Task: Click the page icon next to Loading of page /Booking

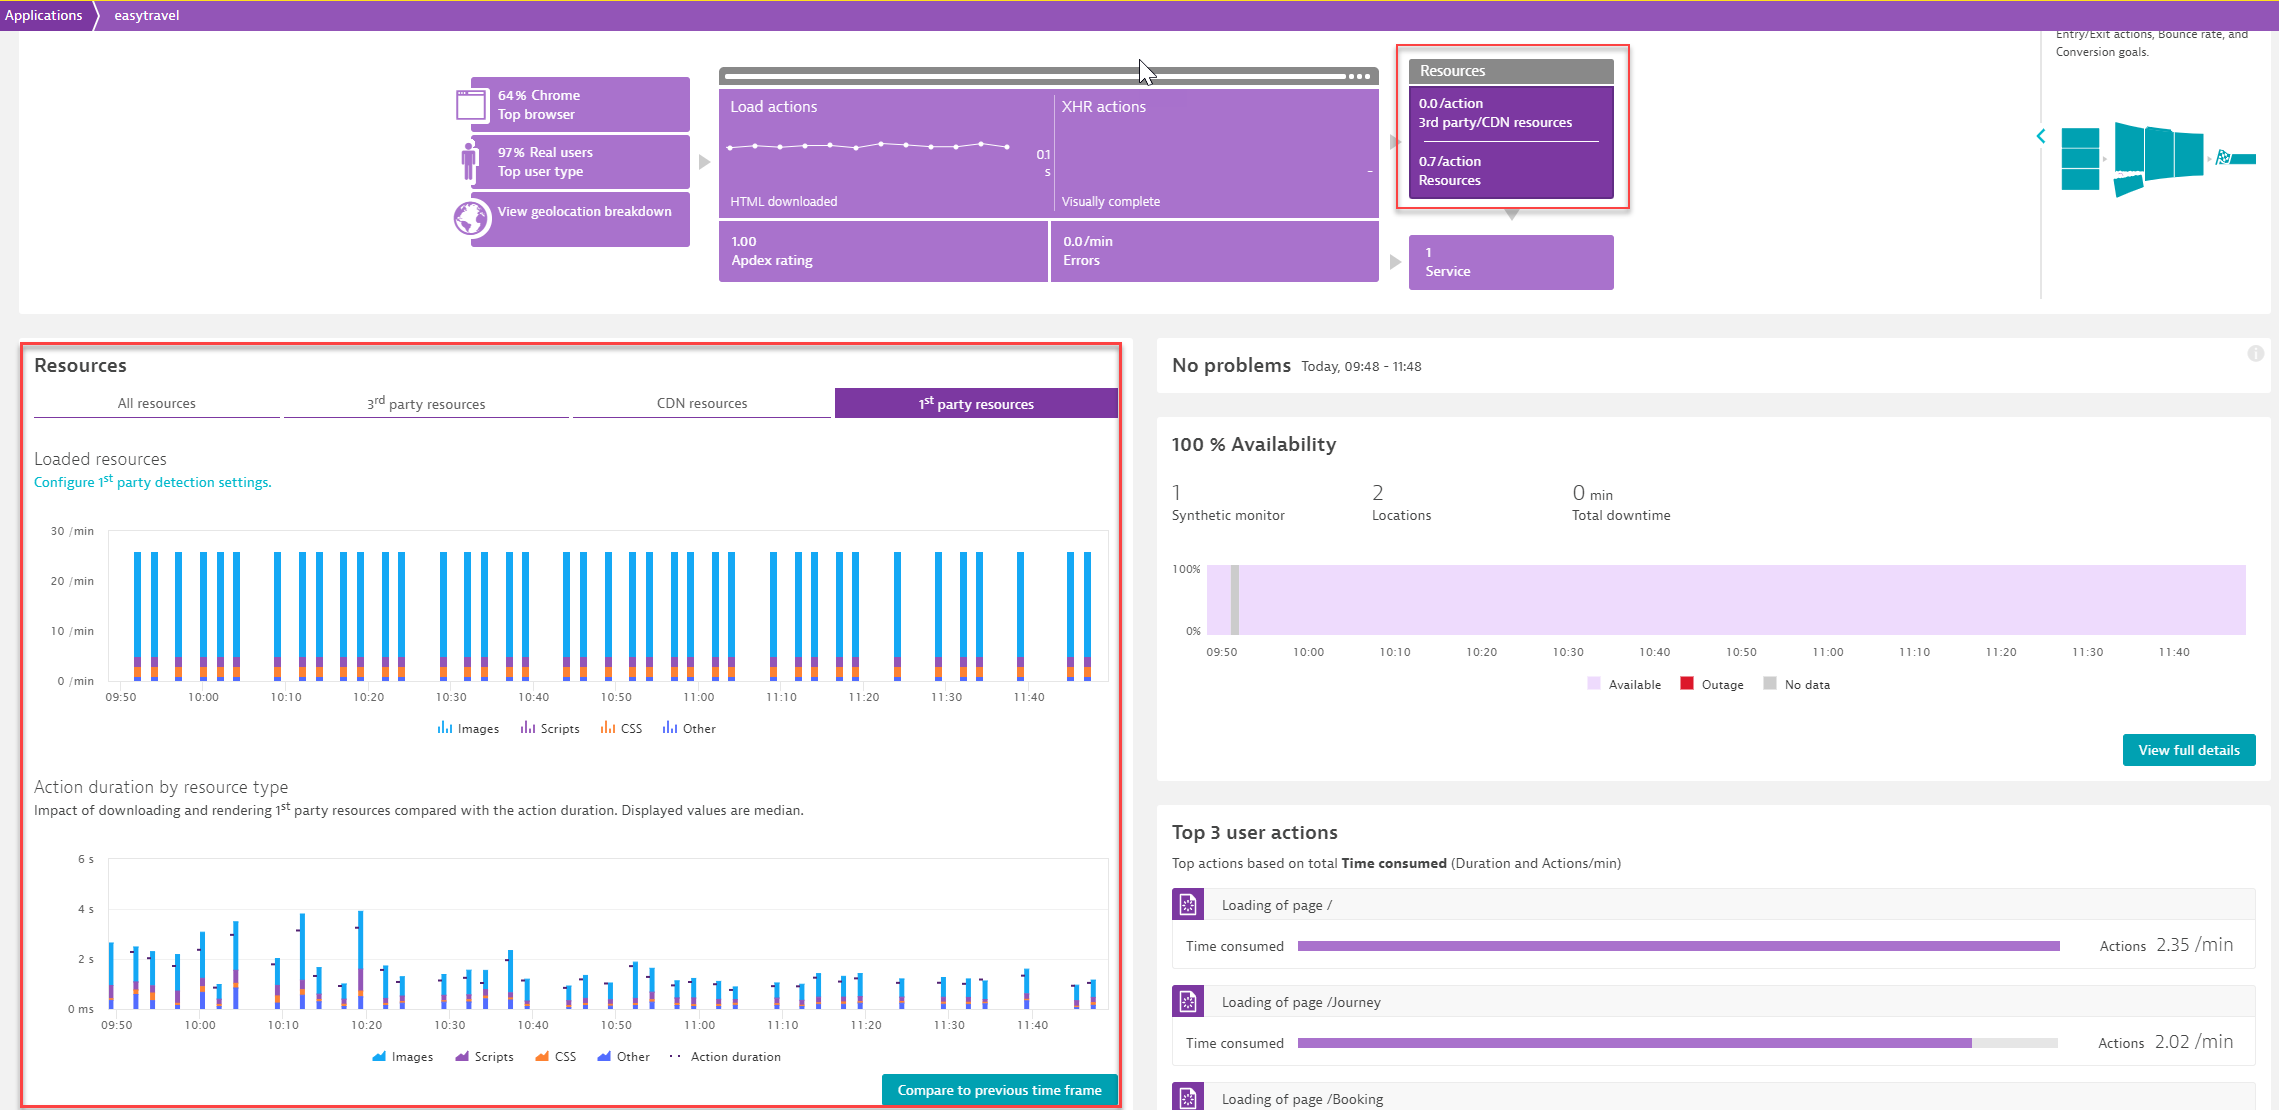Action: click(1188, 1097)
